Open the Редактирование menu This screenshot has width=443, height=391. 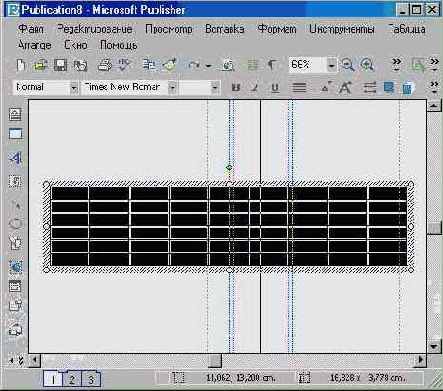click(x=95, y=29)
